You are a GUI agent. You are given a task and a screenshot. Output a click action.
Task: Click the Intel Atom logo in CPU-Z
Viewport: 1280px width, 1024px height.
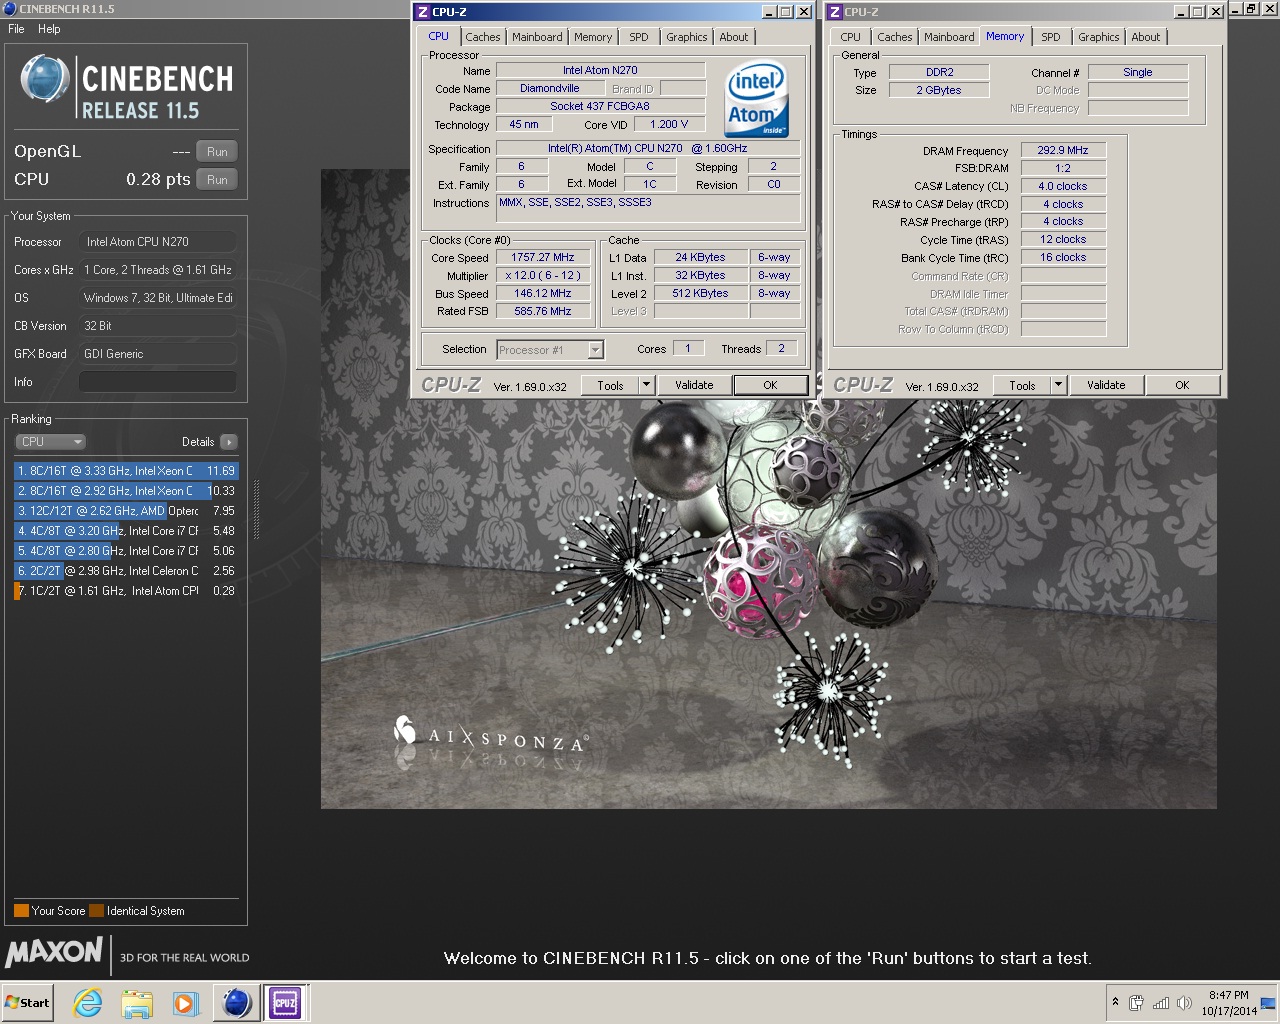757,100
